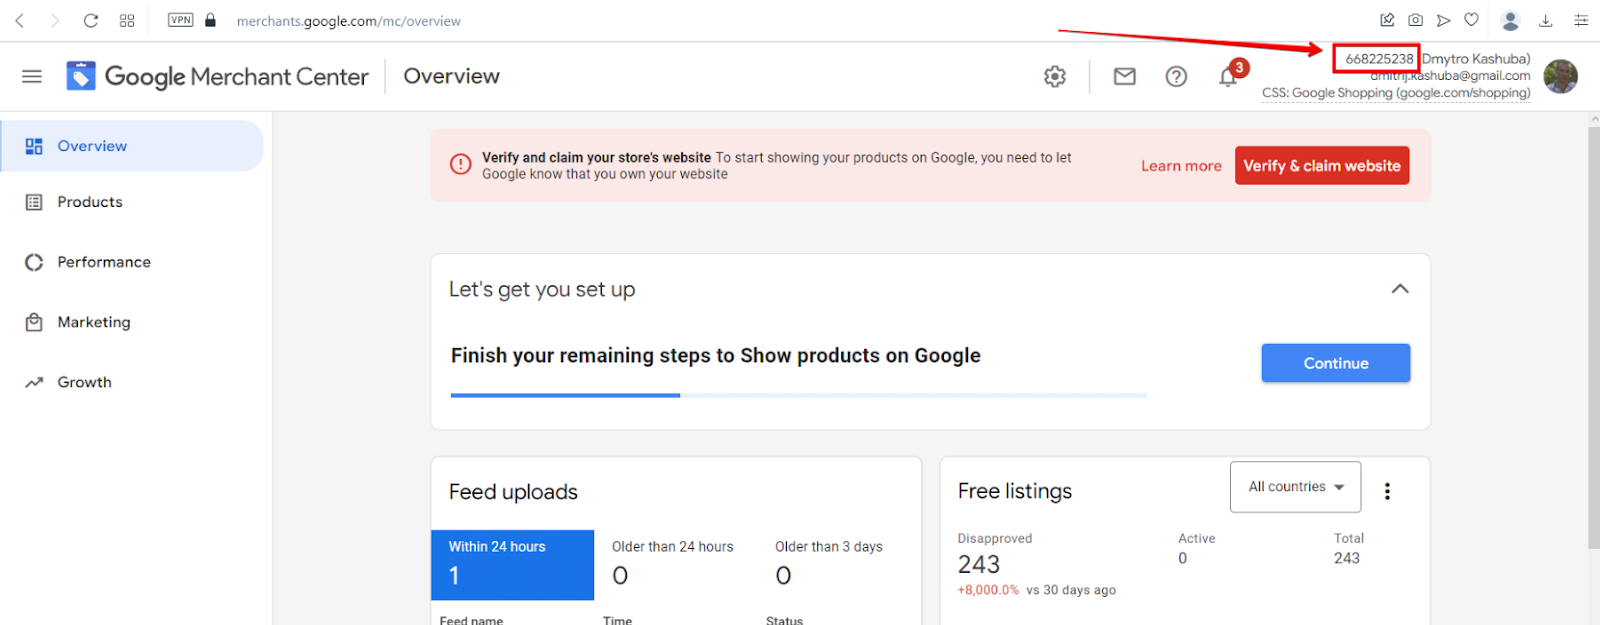
Task: Click the merchants.google.com address field
Action: 348,21
